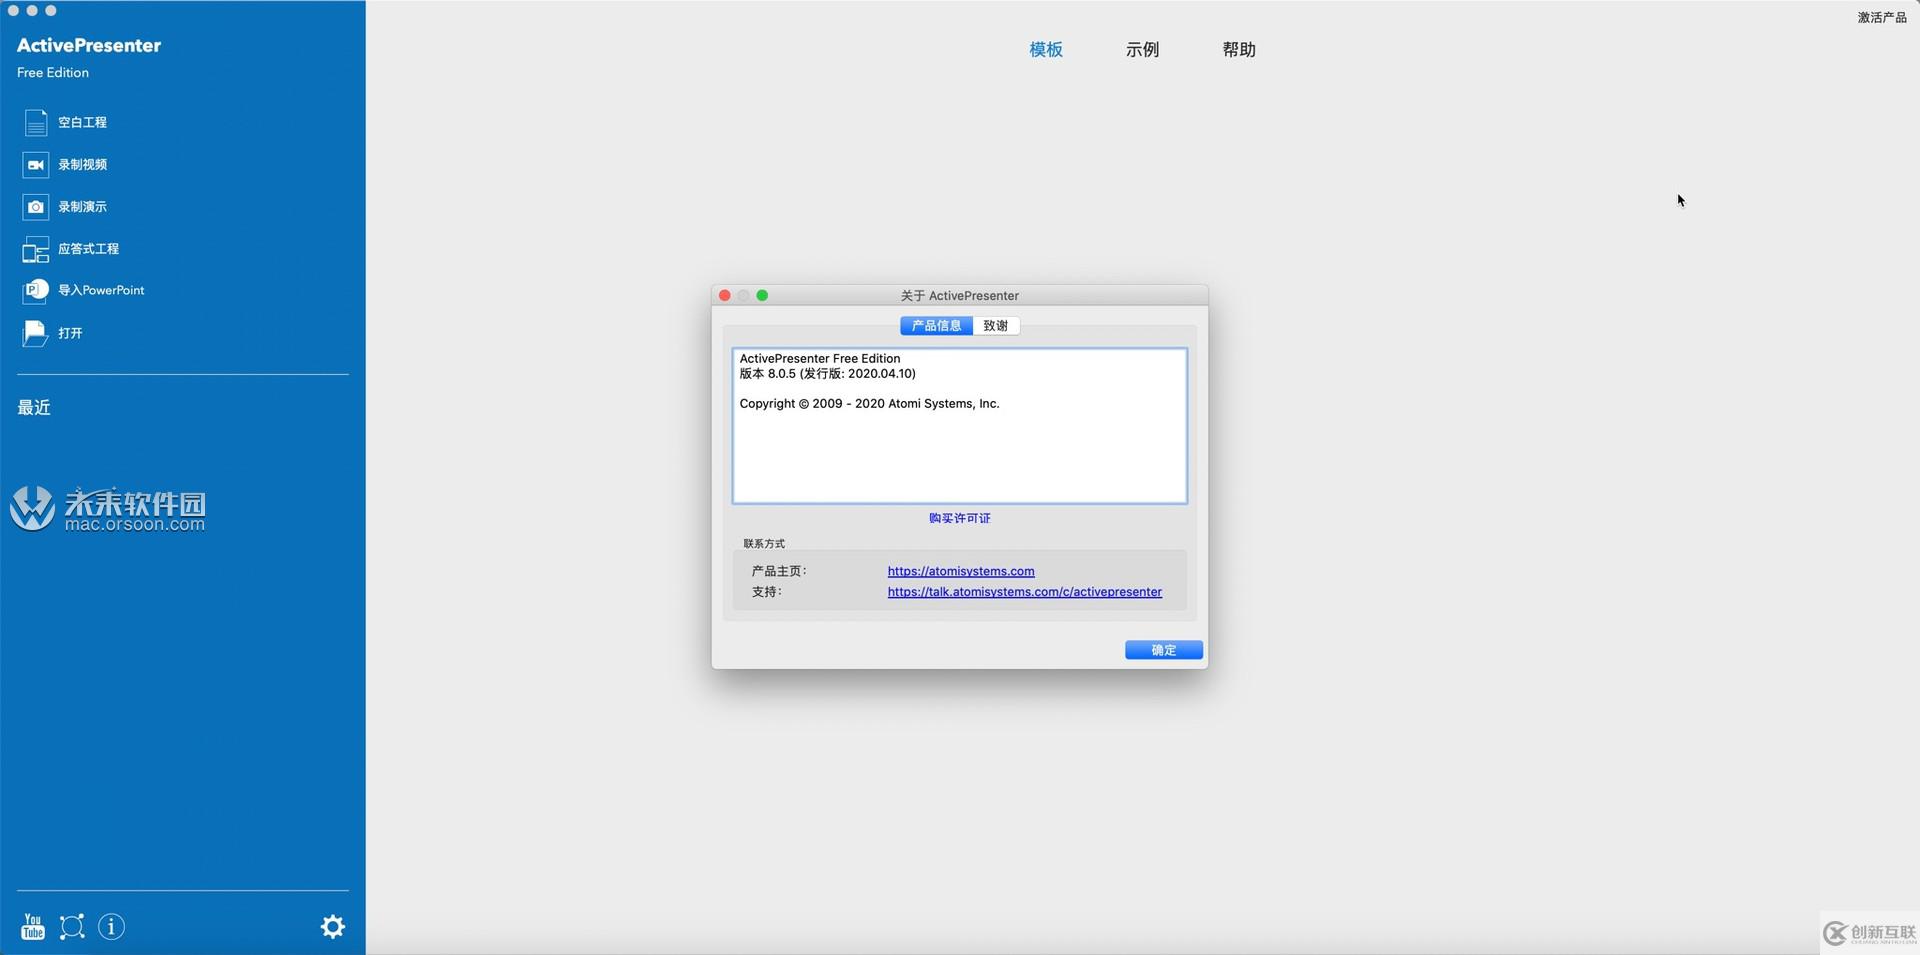Click the ActivePresenter logo title in sidebar
The image size is (1920, 955).
click(89, 46)
